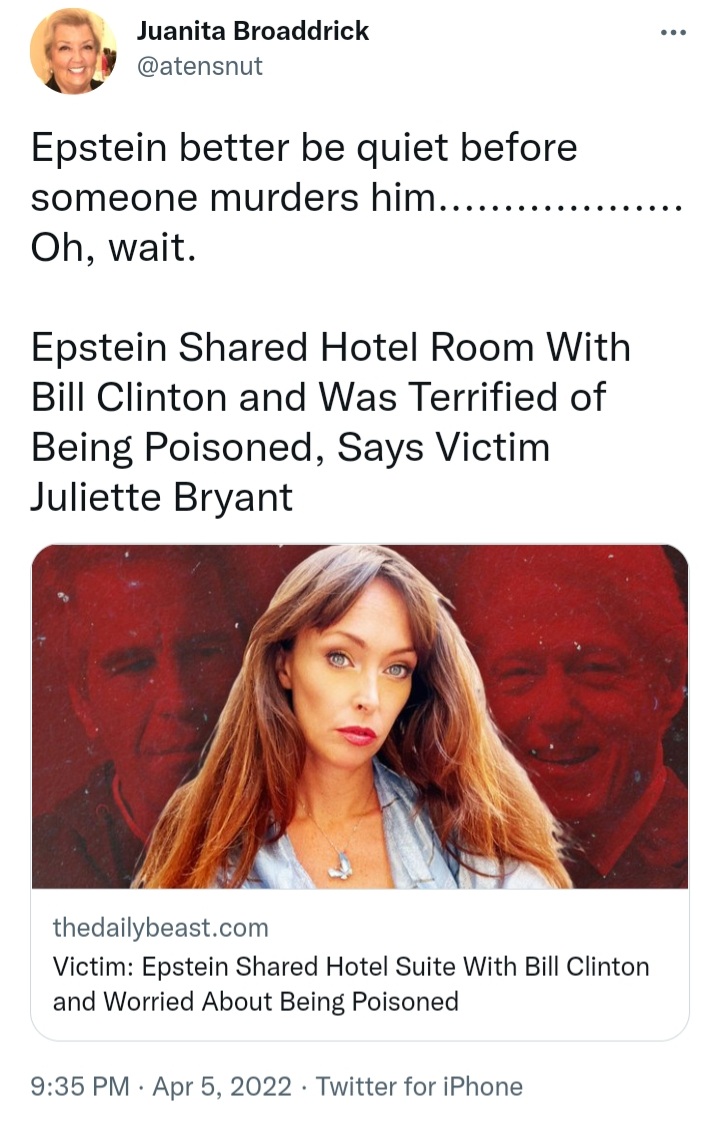Click the 'Epstein Shared Hotel Room With' line

[x=330, y=348]
